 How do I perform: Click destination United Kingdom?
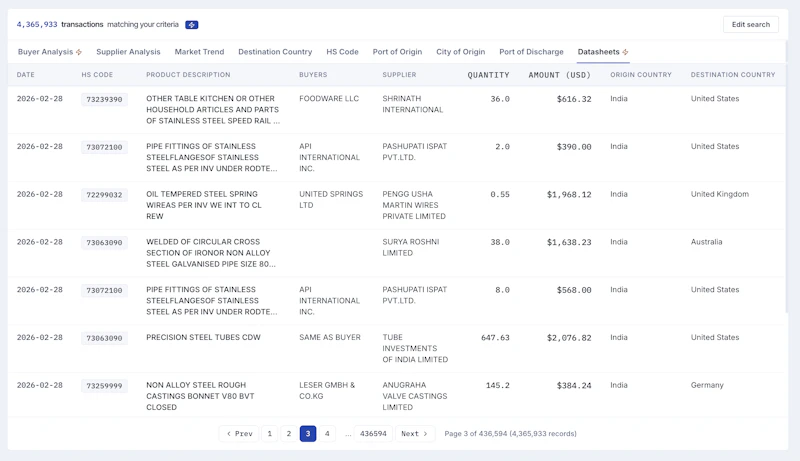point(719,194)
